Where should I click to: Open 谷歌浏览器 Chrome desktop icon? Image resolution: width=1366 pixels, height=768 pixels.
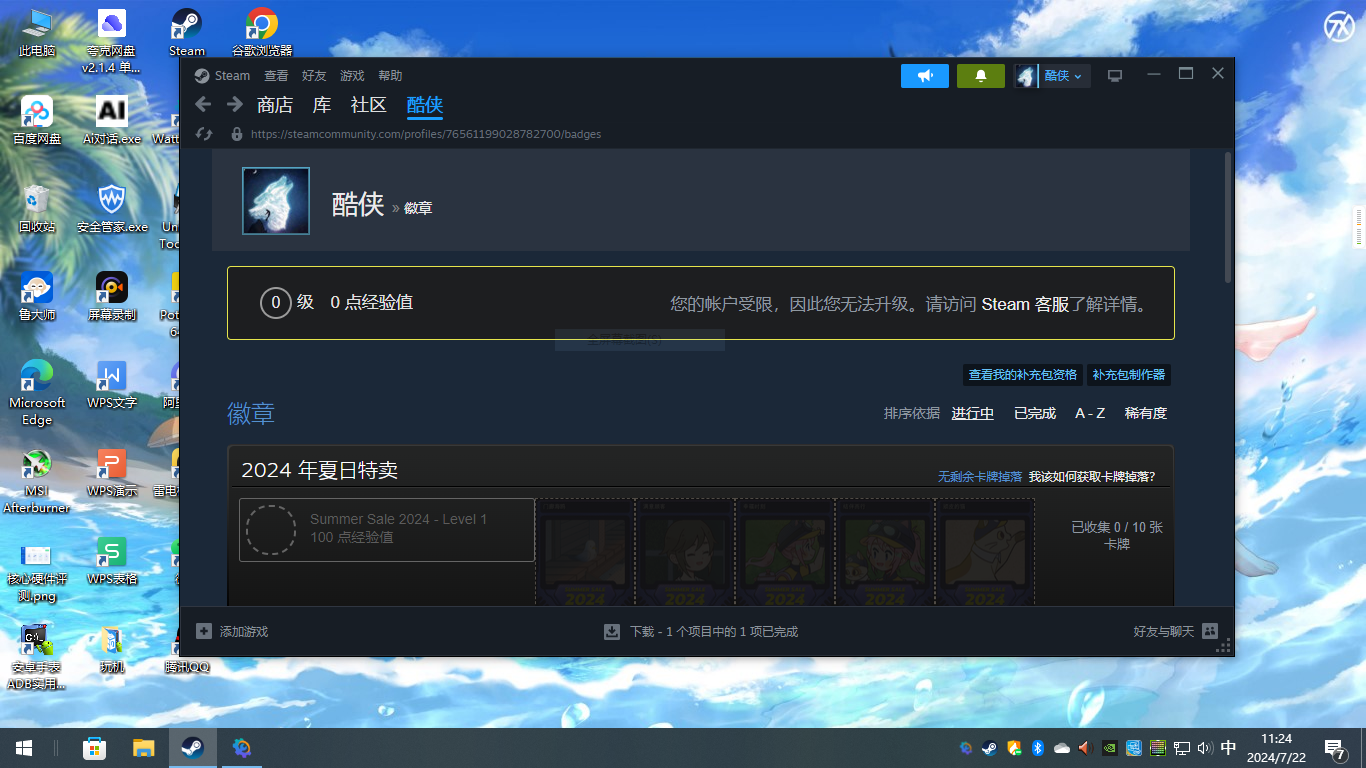pyautogui.click(x=262, y=32)
